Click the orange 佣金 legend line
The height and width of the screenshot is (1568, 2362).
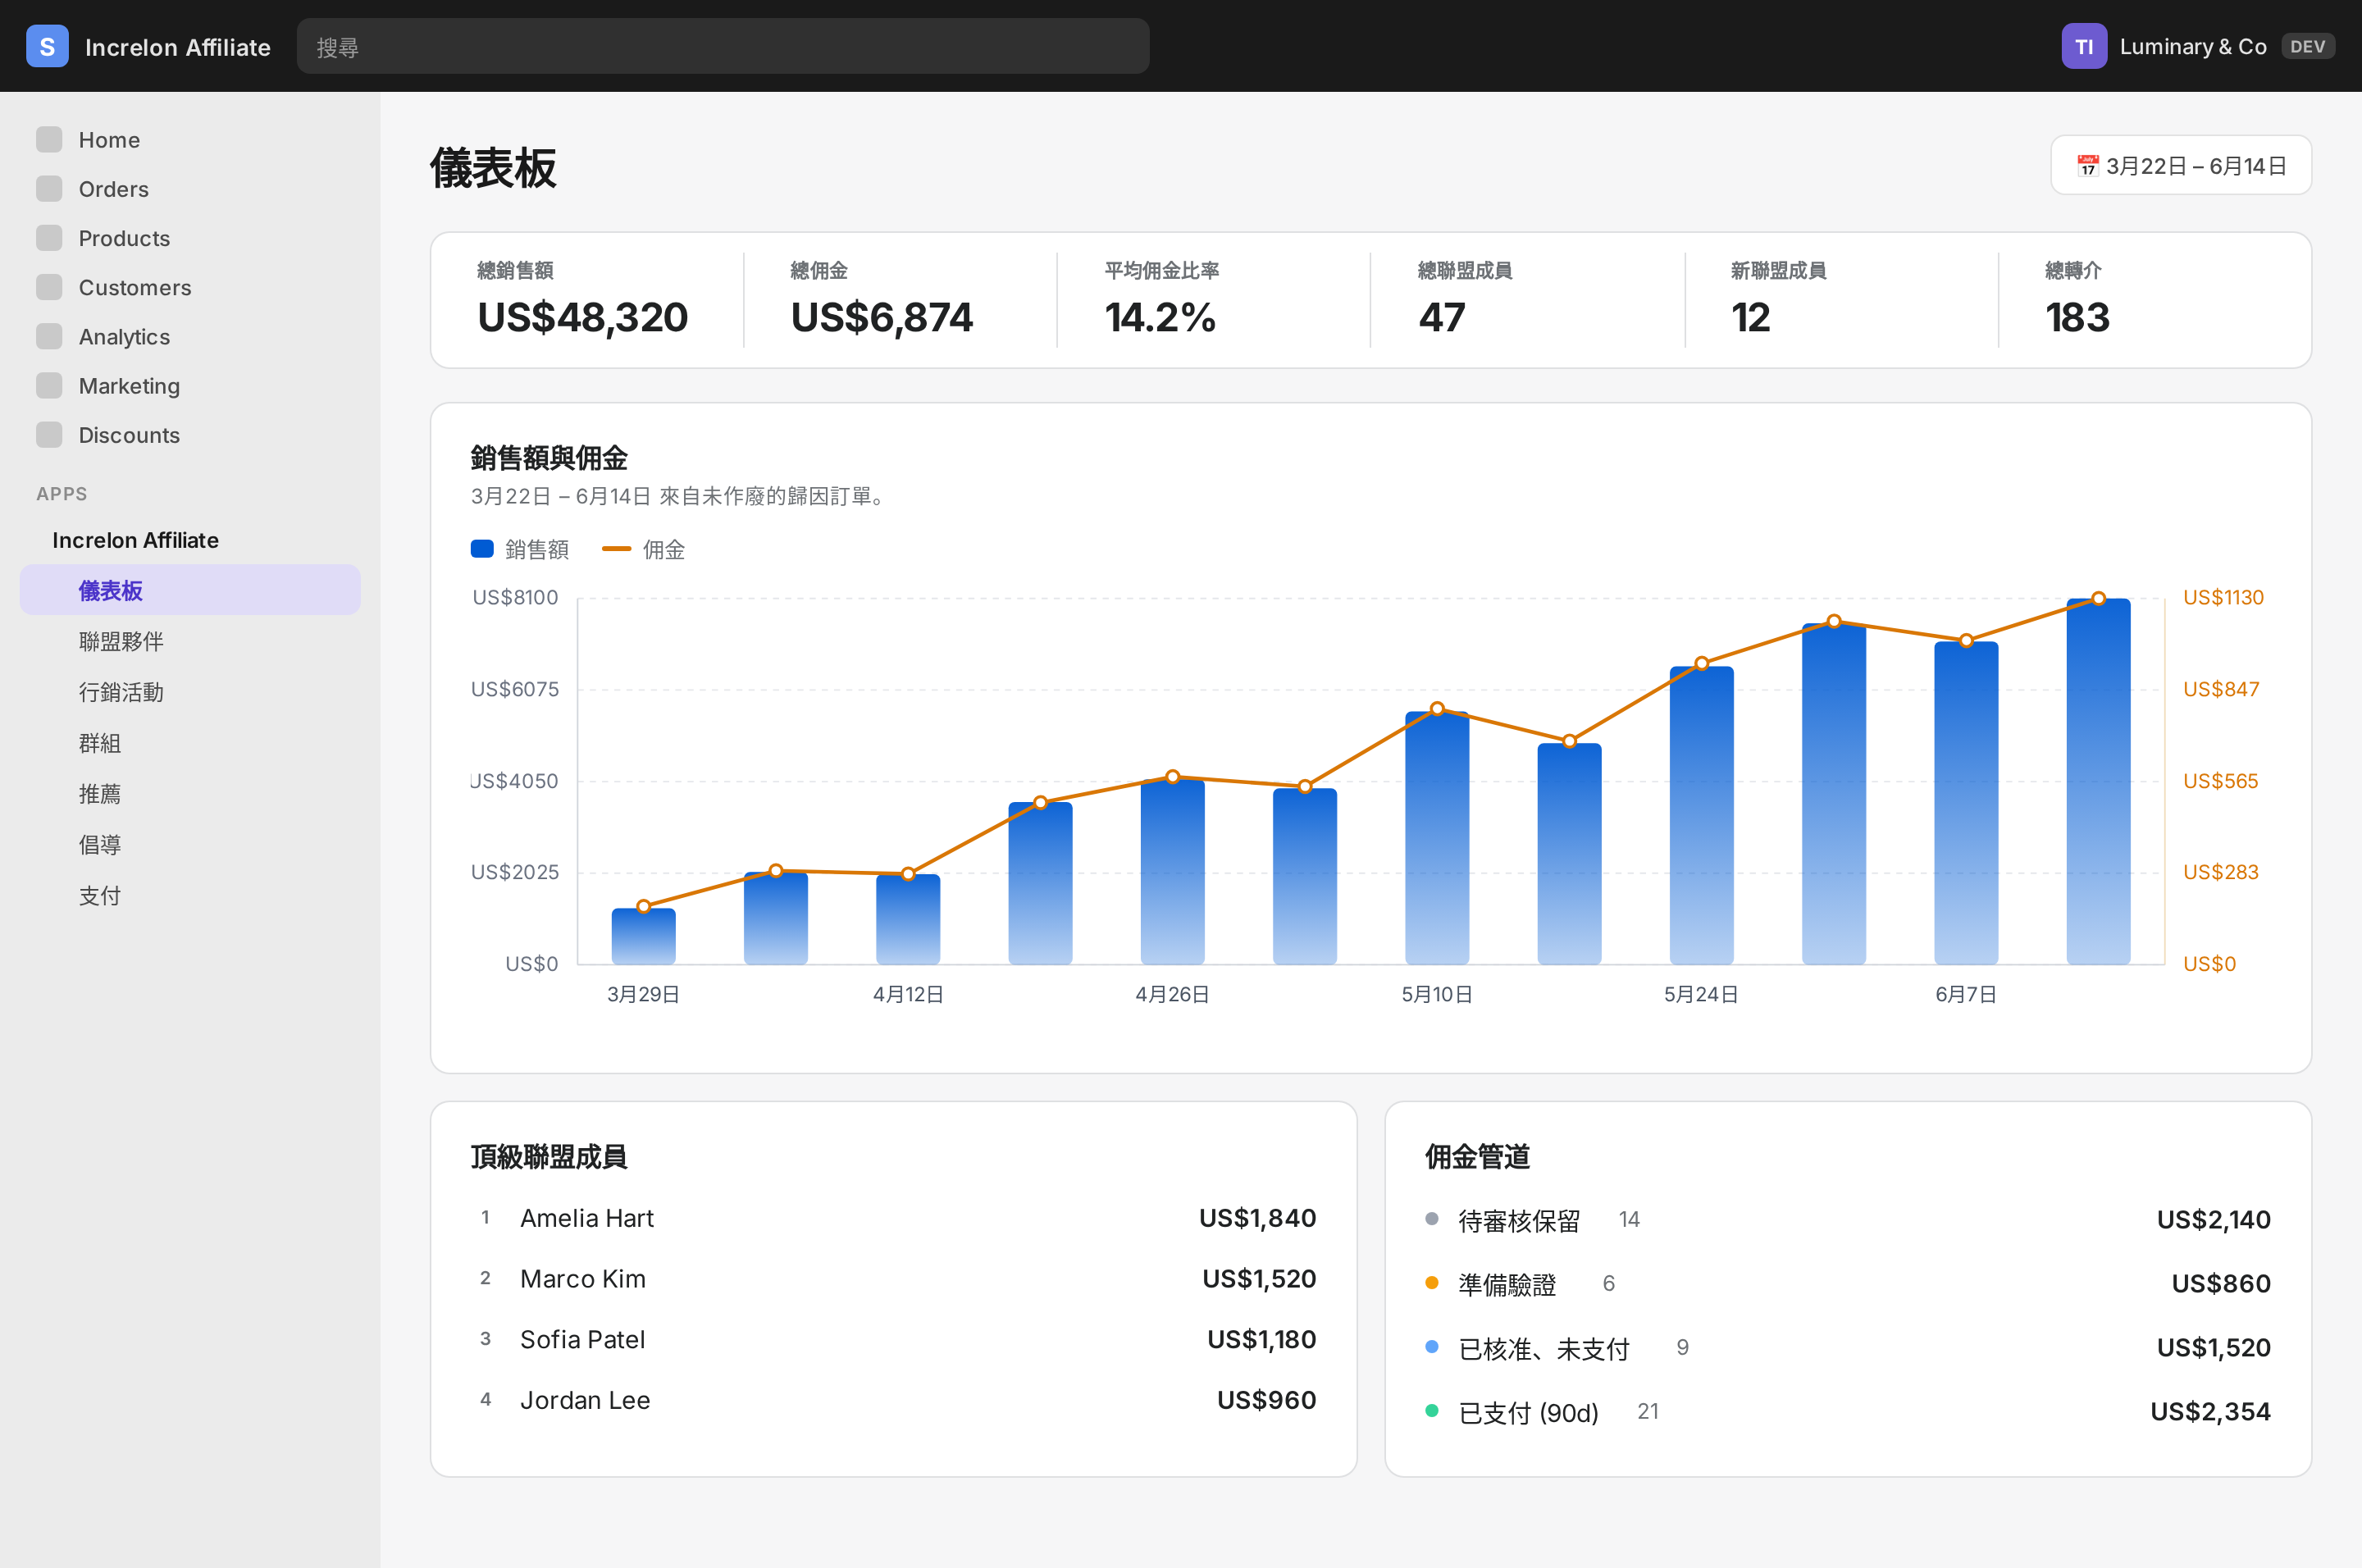coord(616,549)
